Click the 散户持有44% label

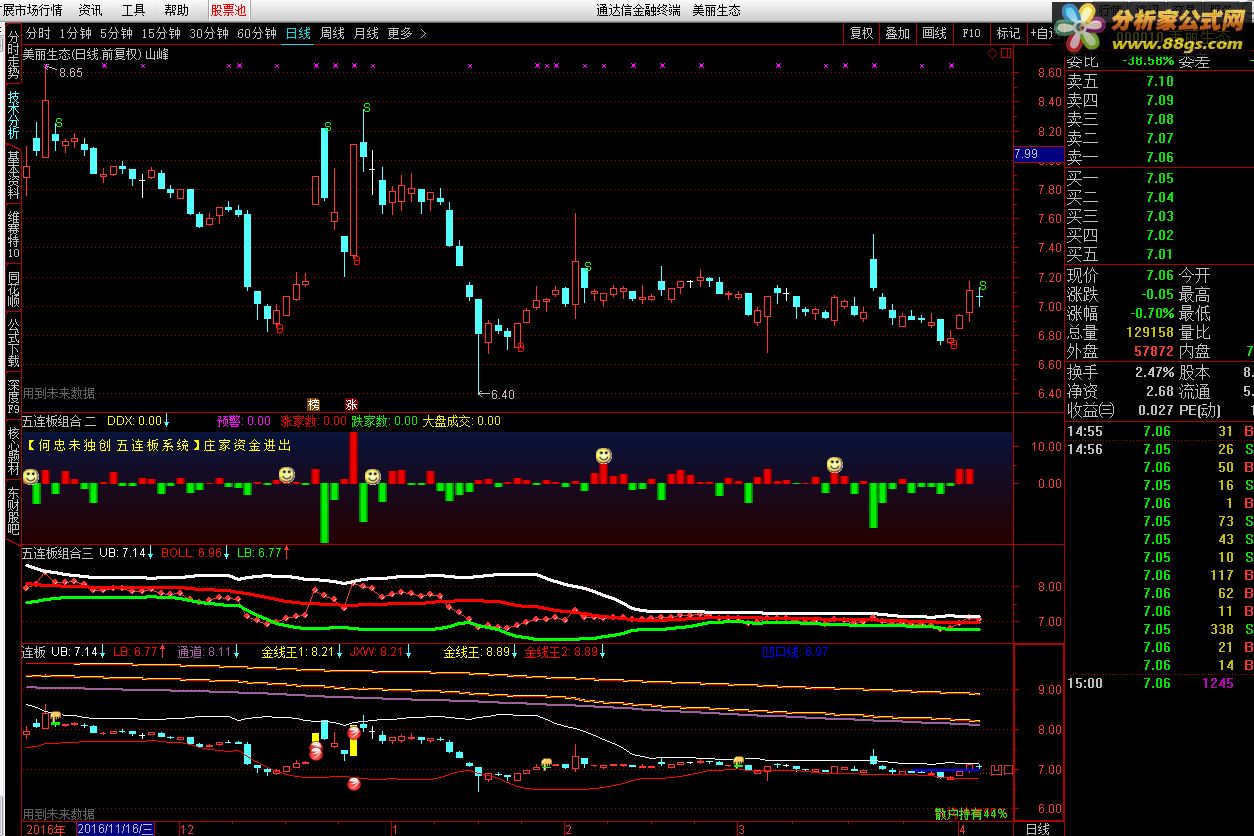tap(971, 814)
